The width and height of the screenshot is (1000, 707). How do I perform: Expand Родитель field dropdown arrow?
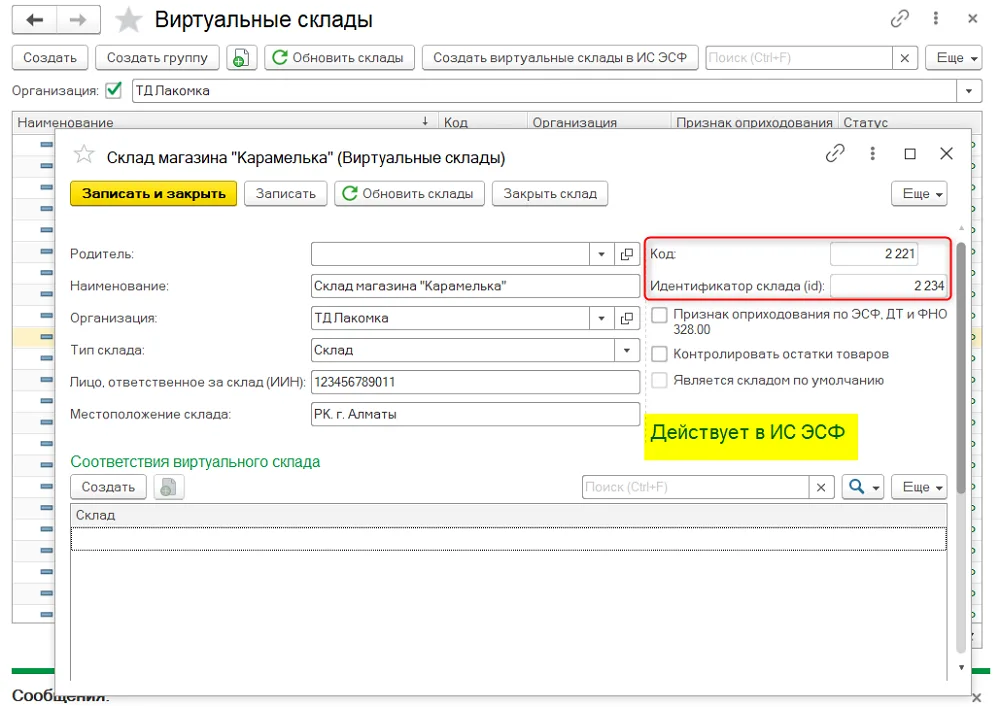pyautogui.click(x=601, y=254)
